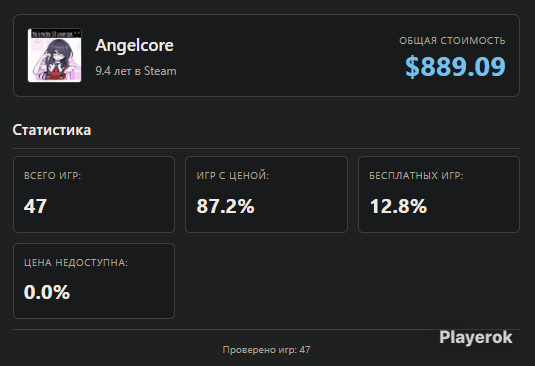
Task: Select the '9.4 лет в Steam' text
Action: coord(136,71)
